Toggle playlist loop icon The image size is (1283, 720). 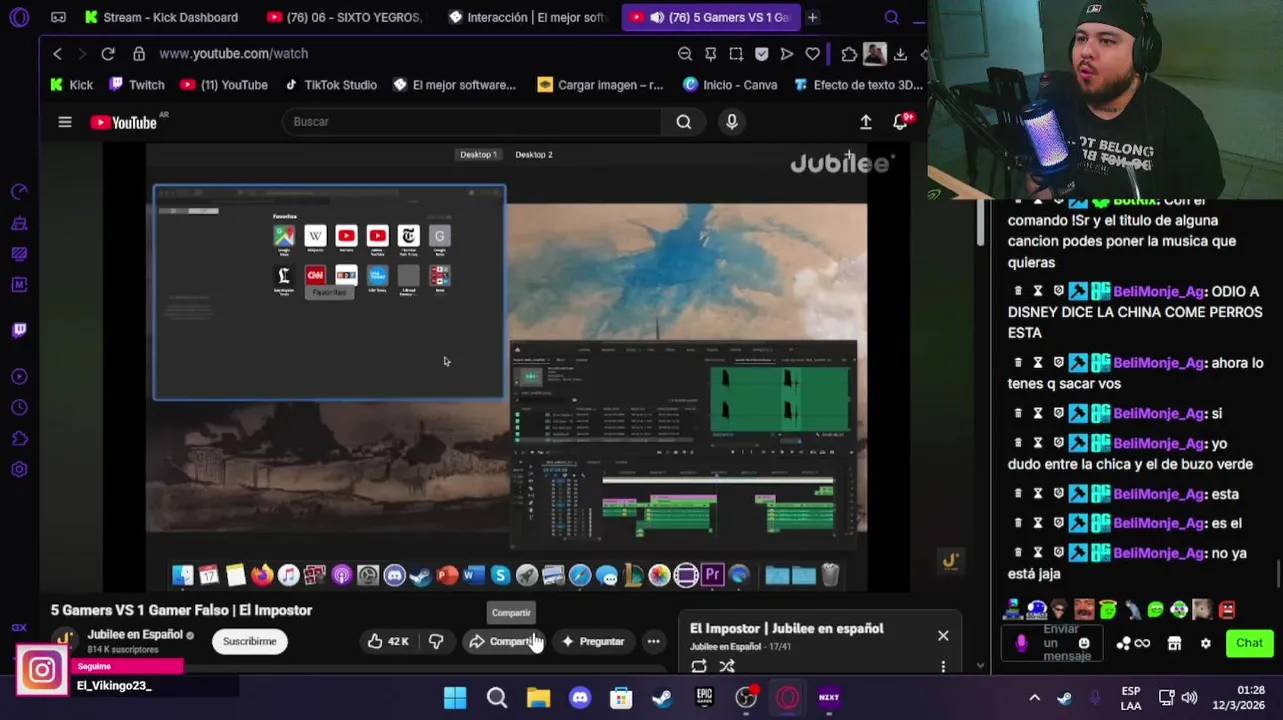coord(699,666)
